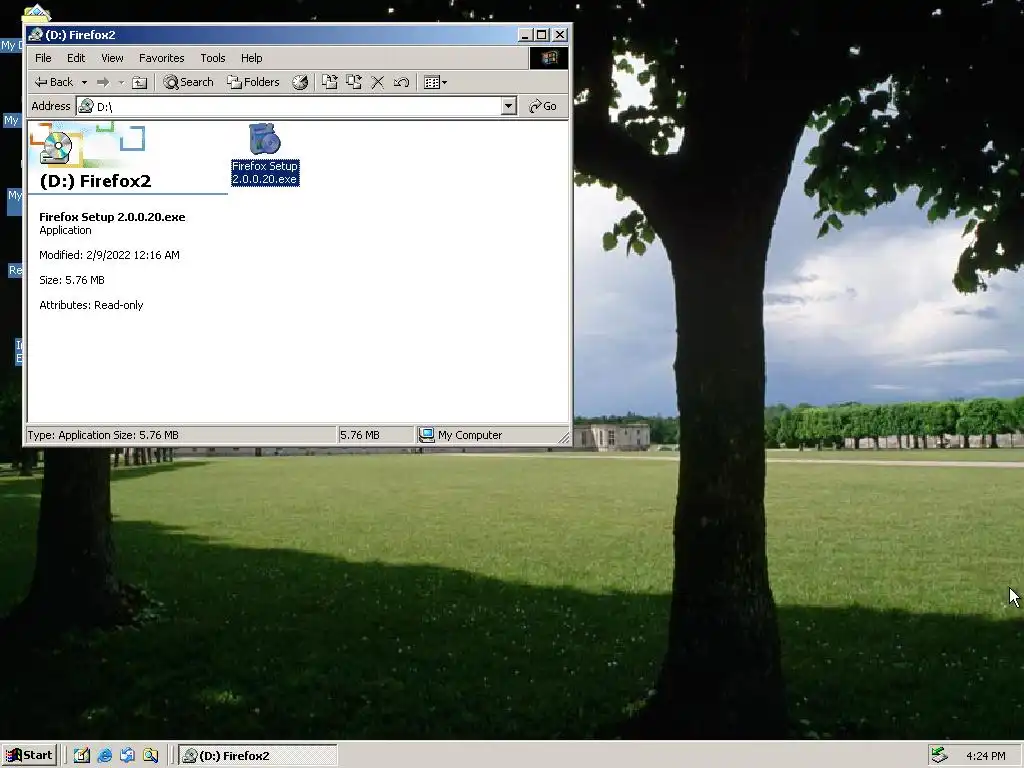Minimize the Firefox2 Explorer window
The height and width of the screenshot is (768, 1024).
(525, 35)
